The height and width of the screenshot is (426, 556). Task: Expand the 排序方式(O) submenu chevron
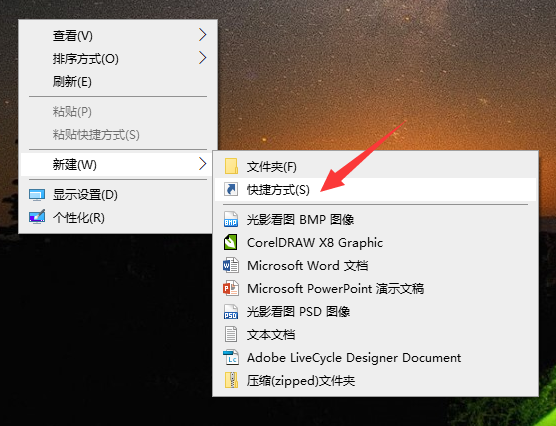[202, 58]
